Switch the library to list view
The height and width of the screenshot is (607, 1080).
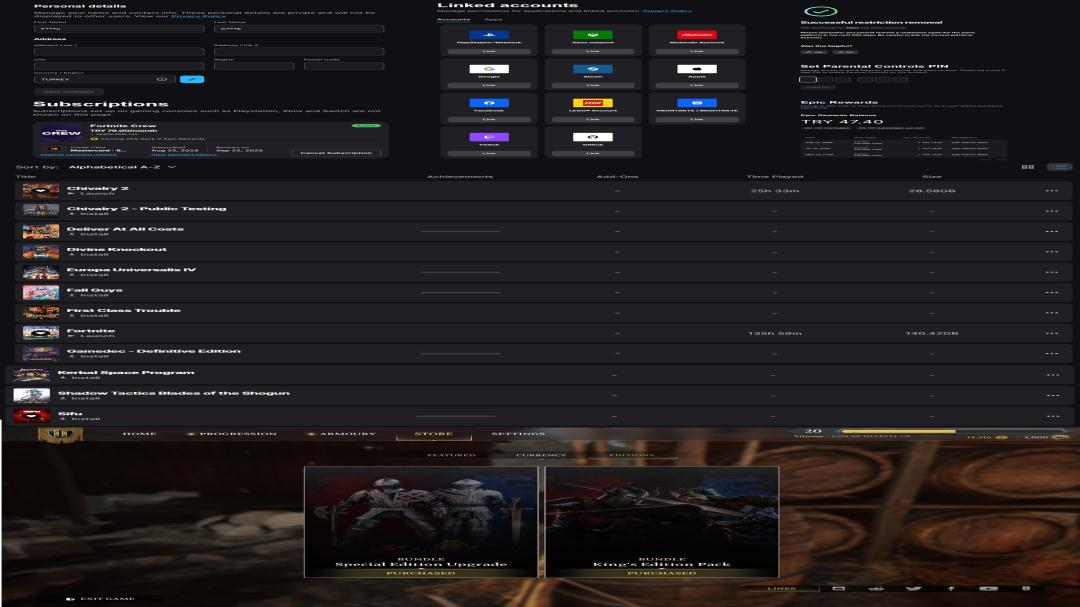pyautogui.click(x=1059, y=167)
